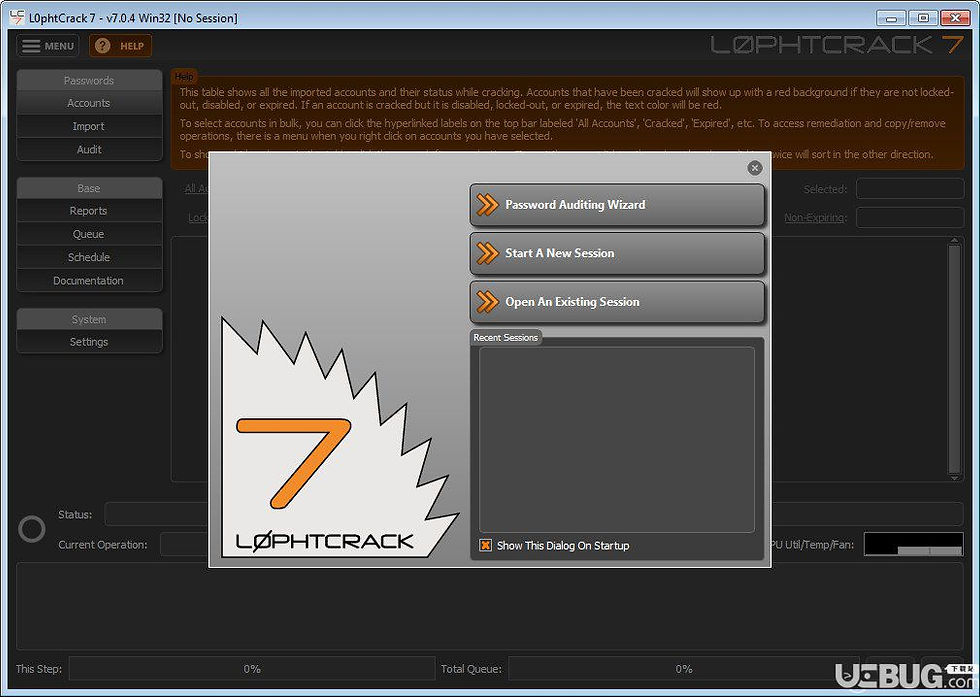Uncheck Show This Dialog On Startup
This screenshot has height=697, width=980.
coord(485,545)
